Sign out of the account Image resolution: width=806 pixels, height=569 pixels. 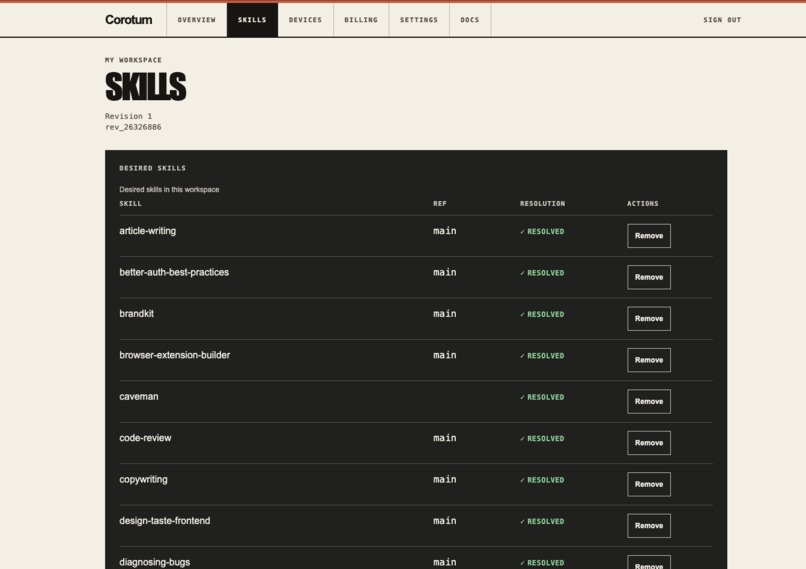tap(722, 20)
